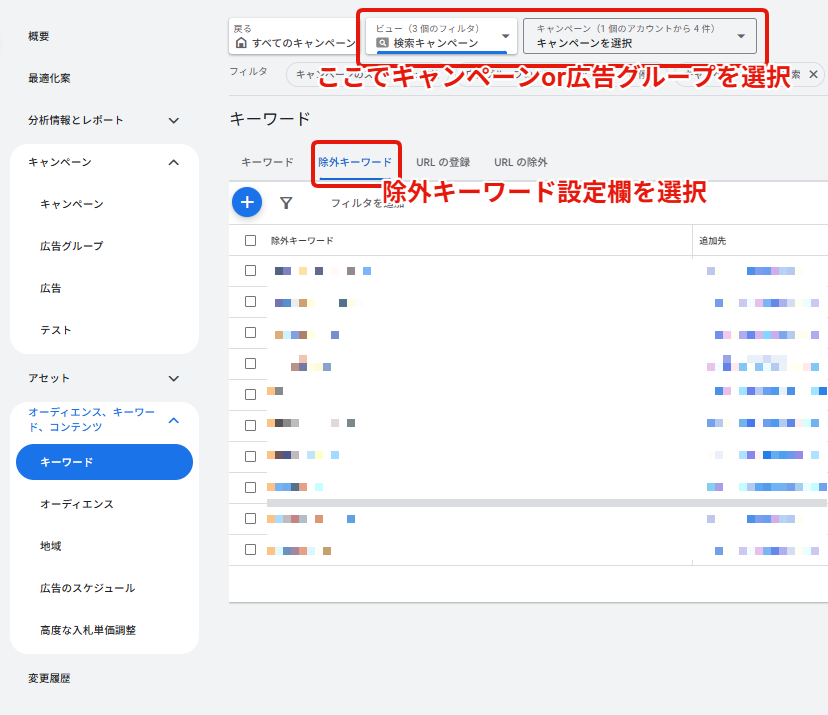Screen dimensions: 828x715
Task: Select the 除外キーワード tab
Action: tap(355, 162)
